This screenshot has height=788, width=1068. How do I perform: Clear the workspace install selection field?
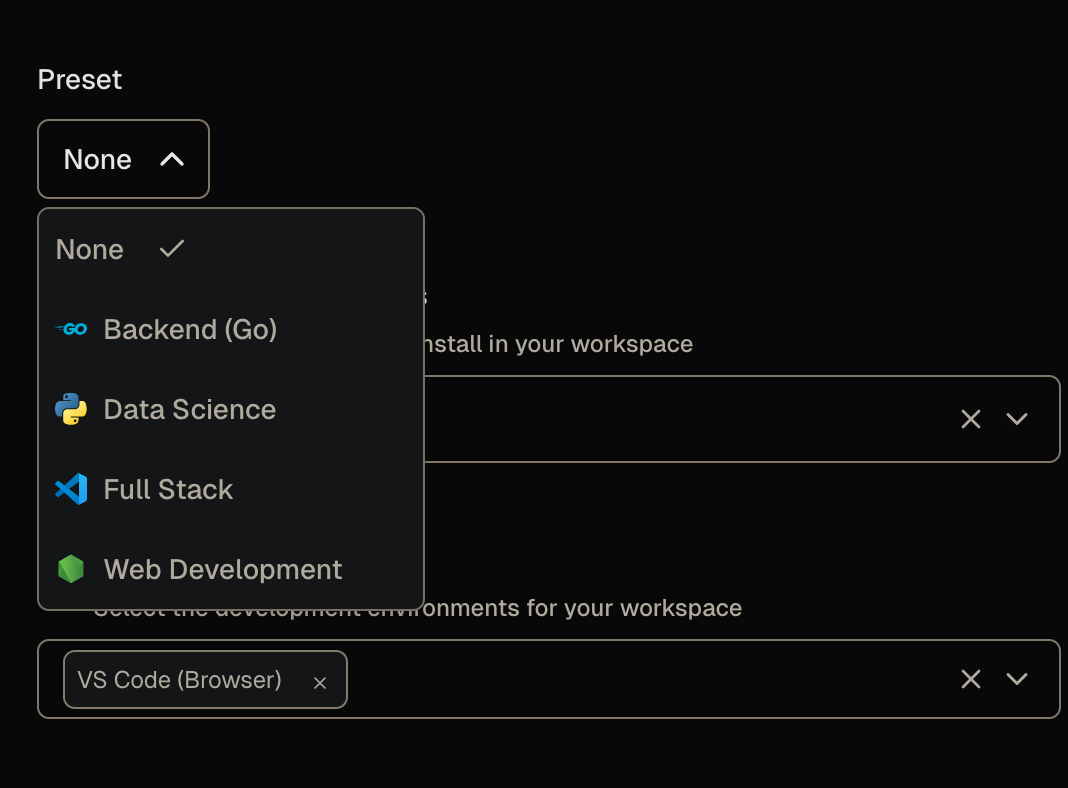point(971,419)
